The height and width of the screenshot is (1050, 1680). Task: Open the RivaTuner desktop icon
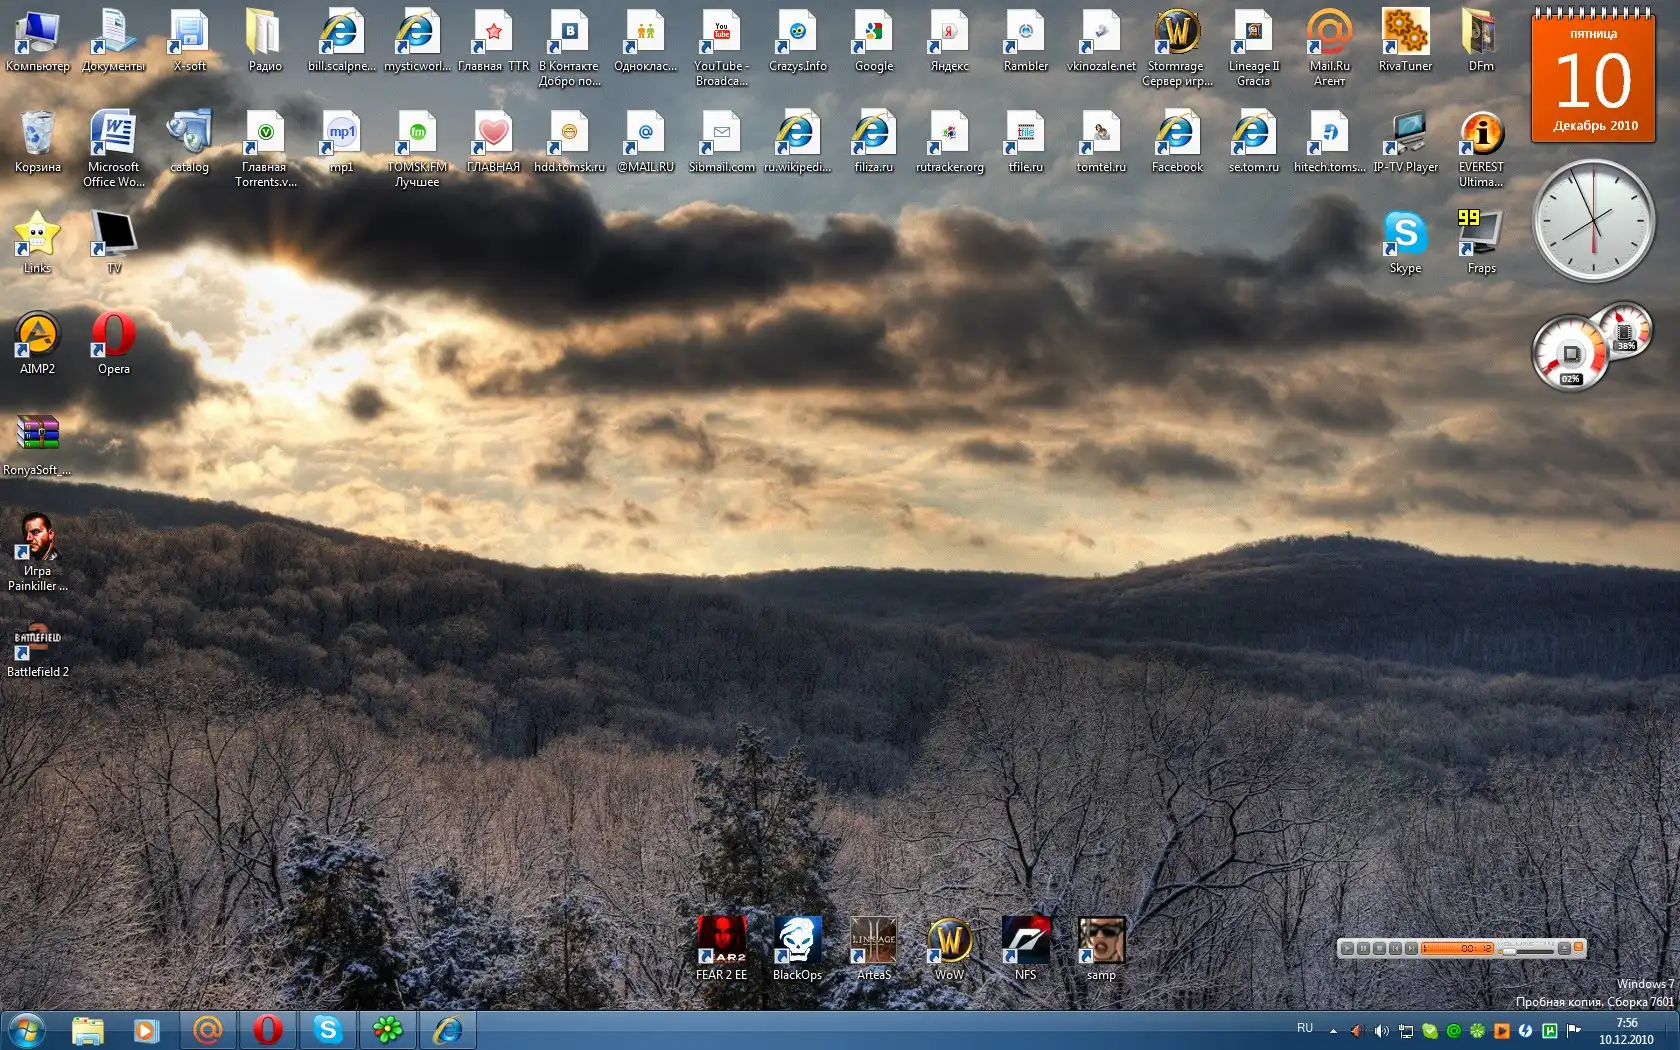(x=1405, y=33)
